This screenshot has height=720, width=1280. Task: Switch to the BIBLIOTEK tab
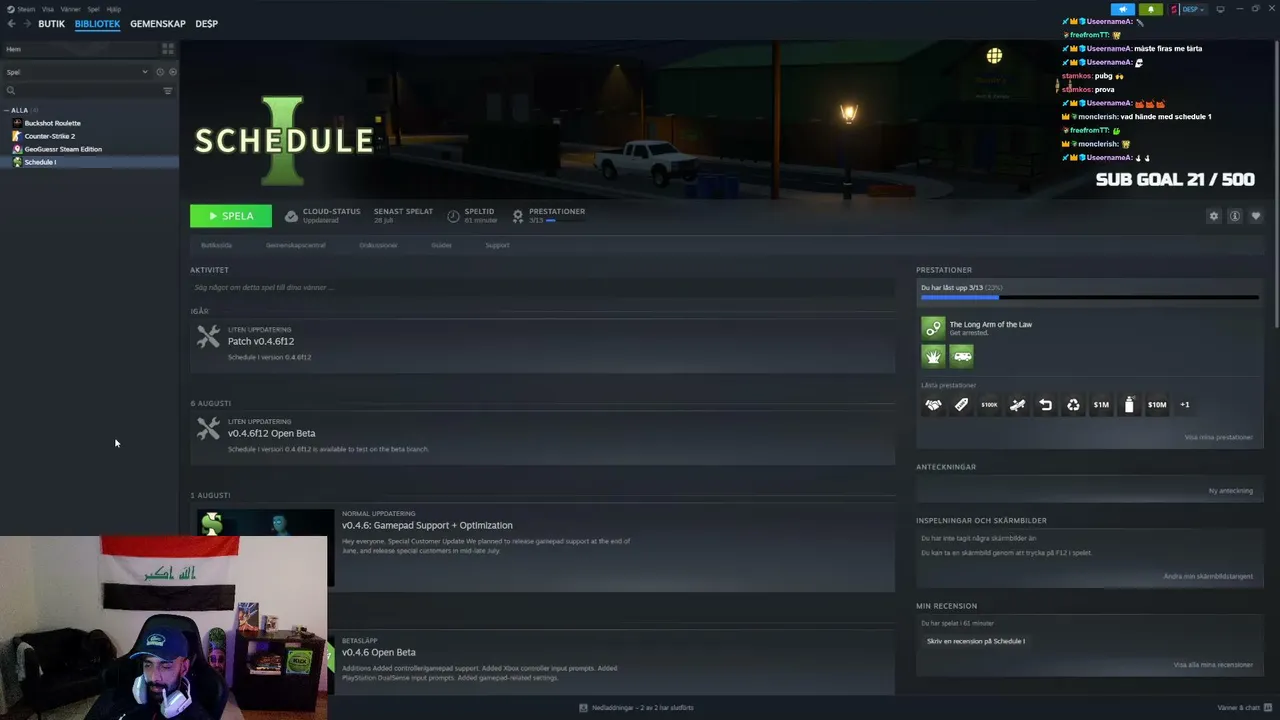[x=97, y=24]
